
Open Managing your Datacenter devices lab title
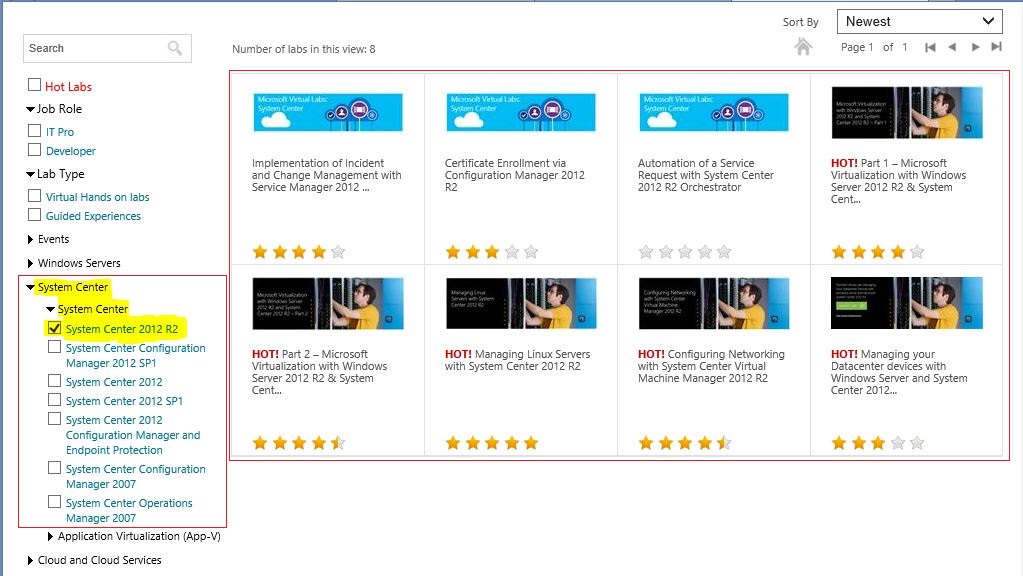pos(899,372)
